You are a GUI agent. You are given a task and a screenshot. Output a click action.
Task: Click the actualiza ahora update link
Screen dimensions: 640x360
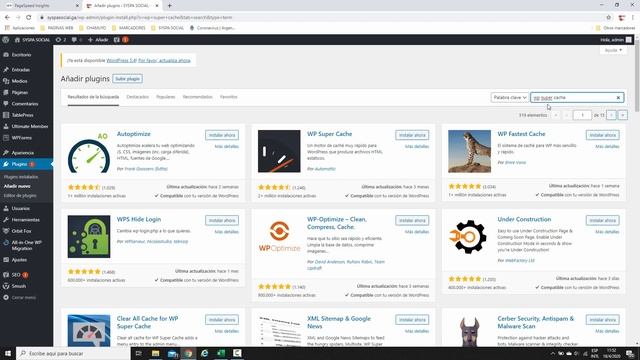coord(164,60)
